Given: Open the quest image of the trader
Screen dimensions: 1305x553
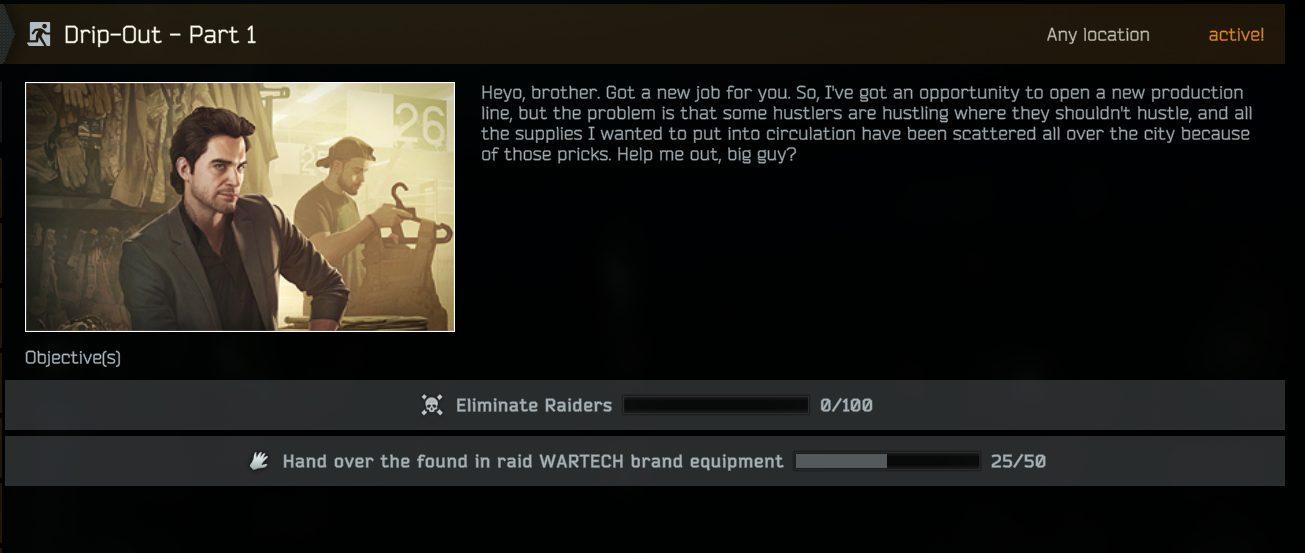Looking at the screenshot, I should tap(240, 207).
